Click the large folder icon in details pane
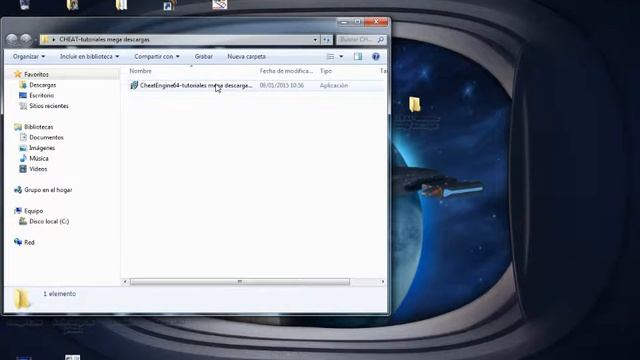 click(x=22, y=299)
